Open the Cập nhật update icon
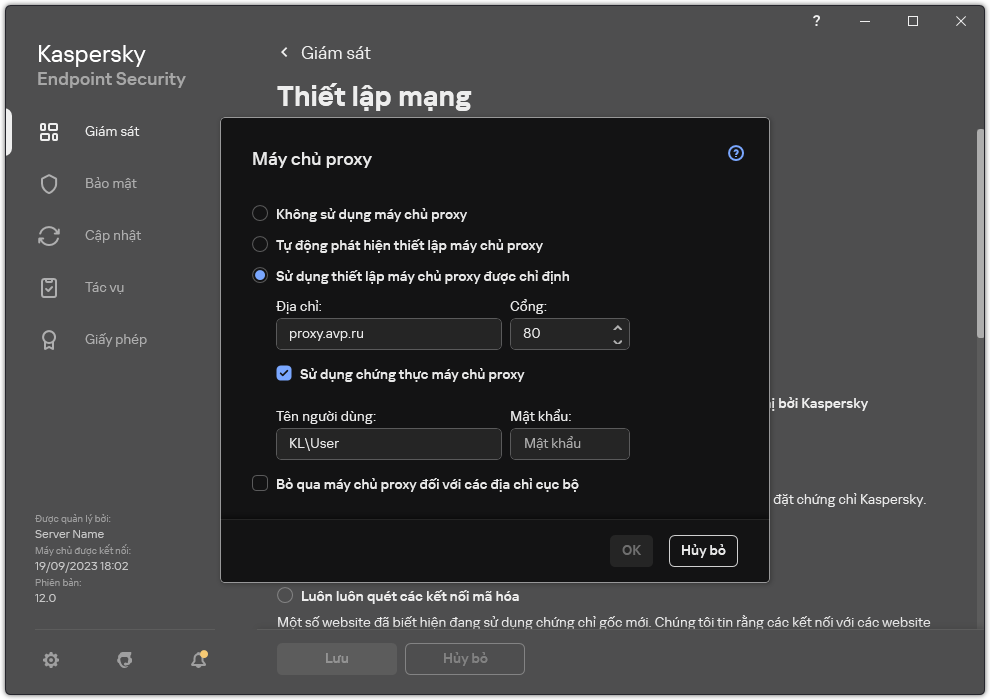 [48, 235]
